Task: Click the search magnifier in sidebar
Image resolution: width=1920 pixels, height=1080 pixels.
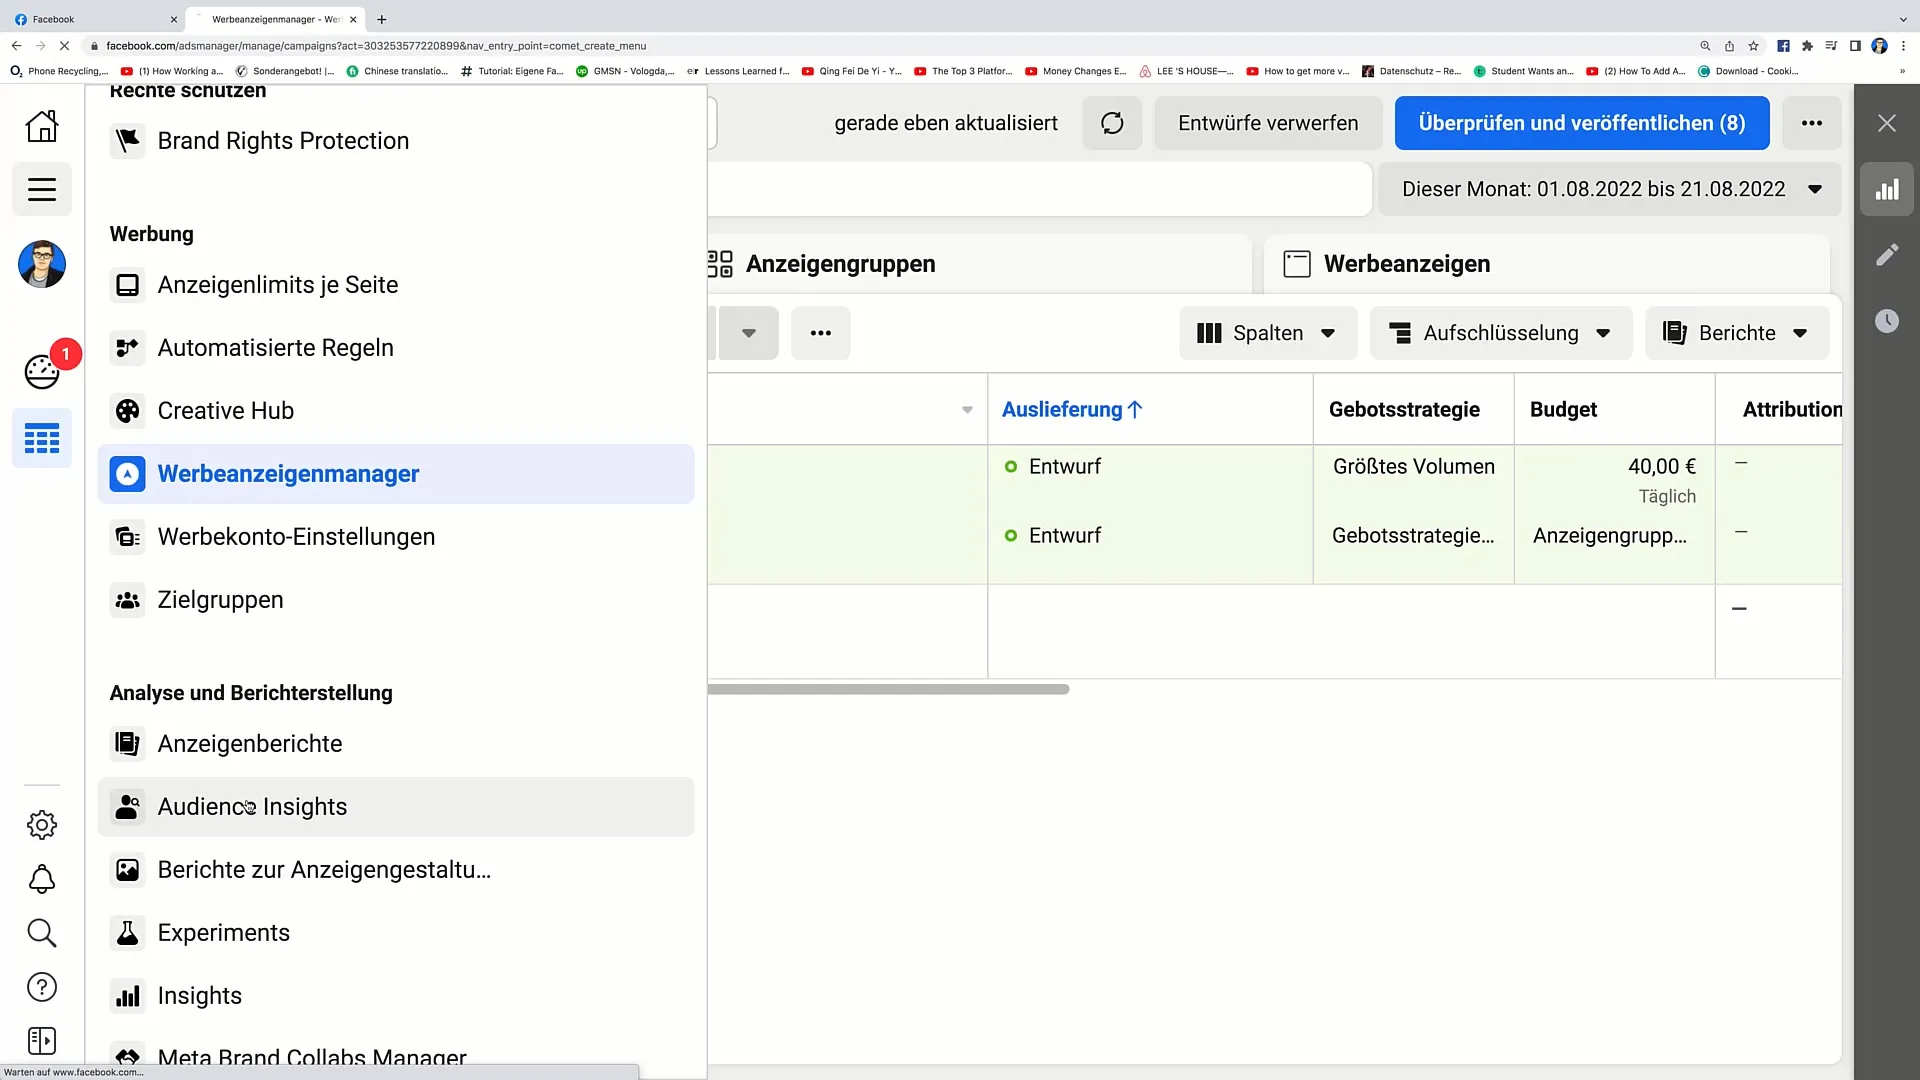Action: click(x=42, y=933)
